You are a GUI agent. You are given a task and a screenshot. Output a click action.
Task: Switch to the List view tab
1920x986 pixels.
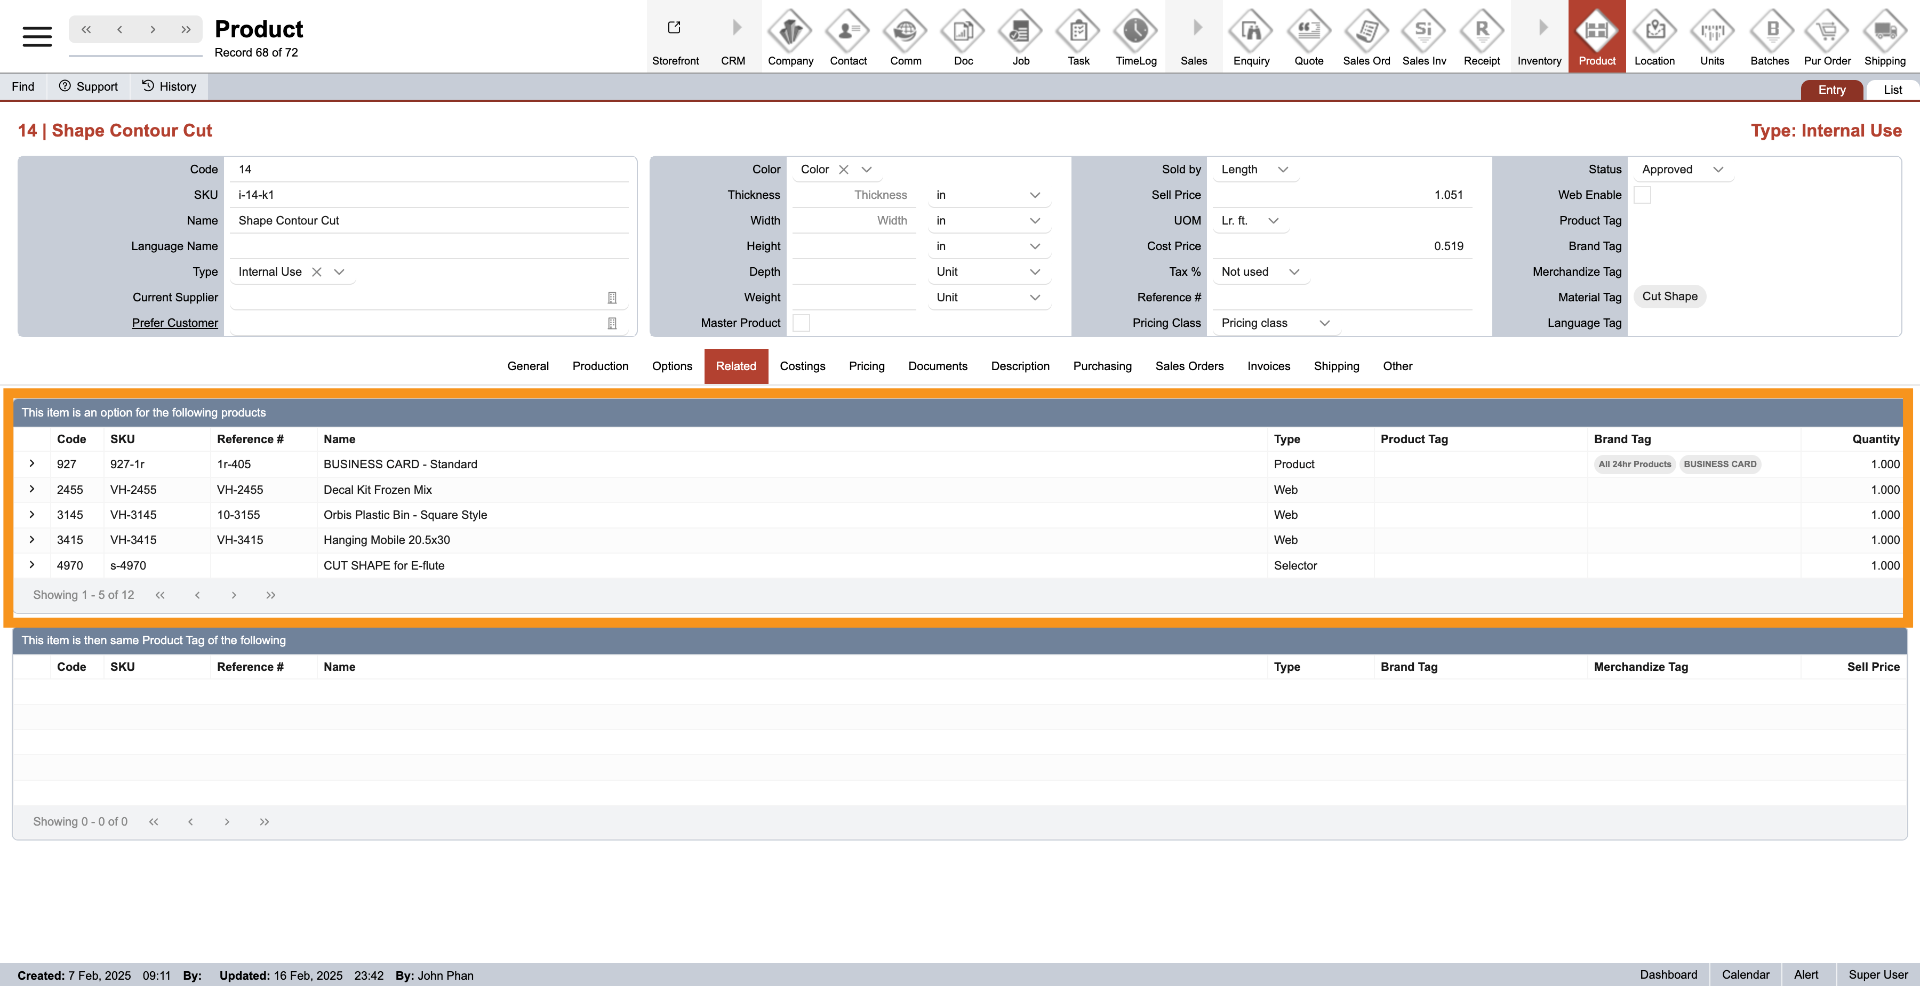click(1892, 90)
